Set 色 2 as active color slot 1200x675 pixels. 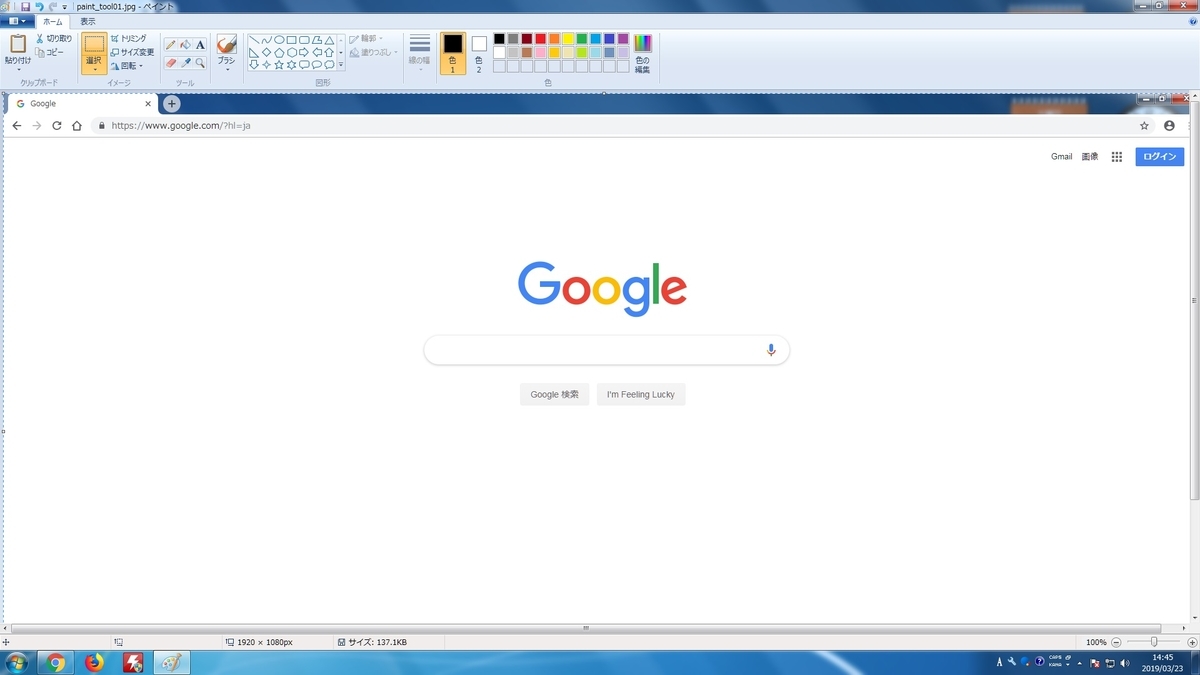click(x=479, y=53)
